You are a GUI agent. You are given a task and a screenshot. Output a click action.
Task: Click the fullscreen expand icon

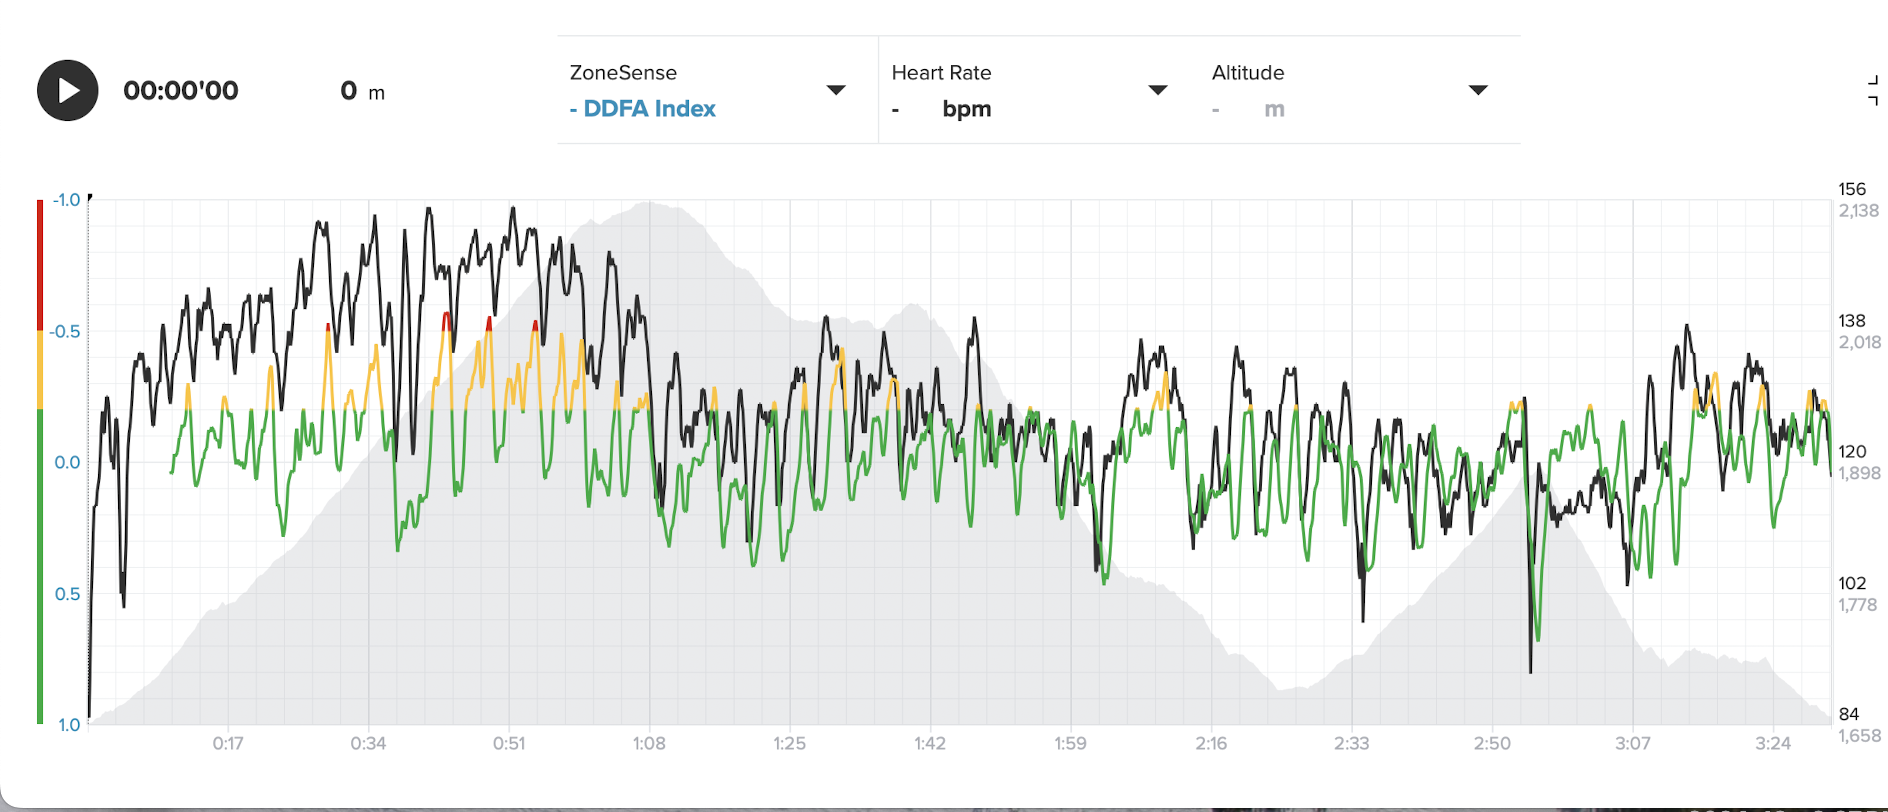(1873, 90)
